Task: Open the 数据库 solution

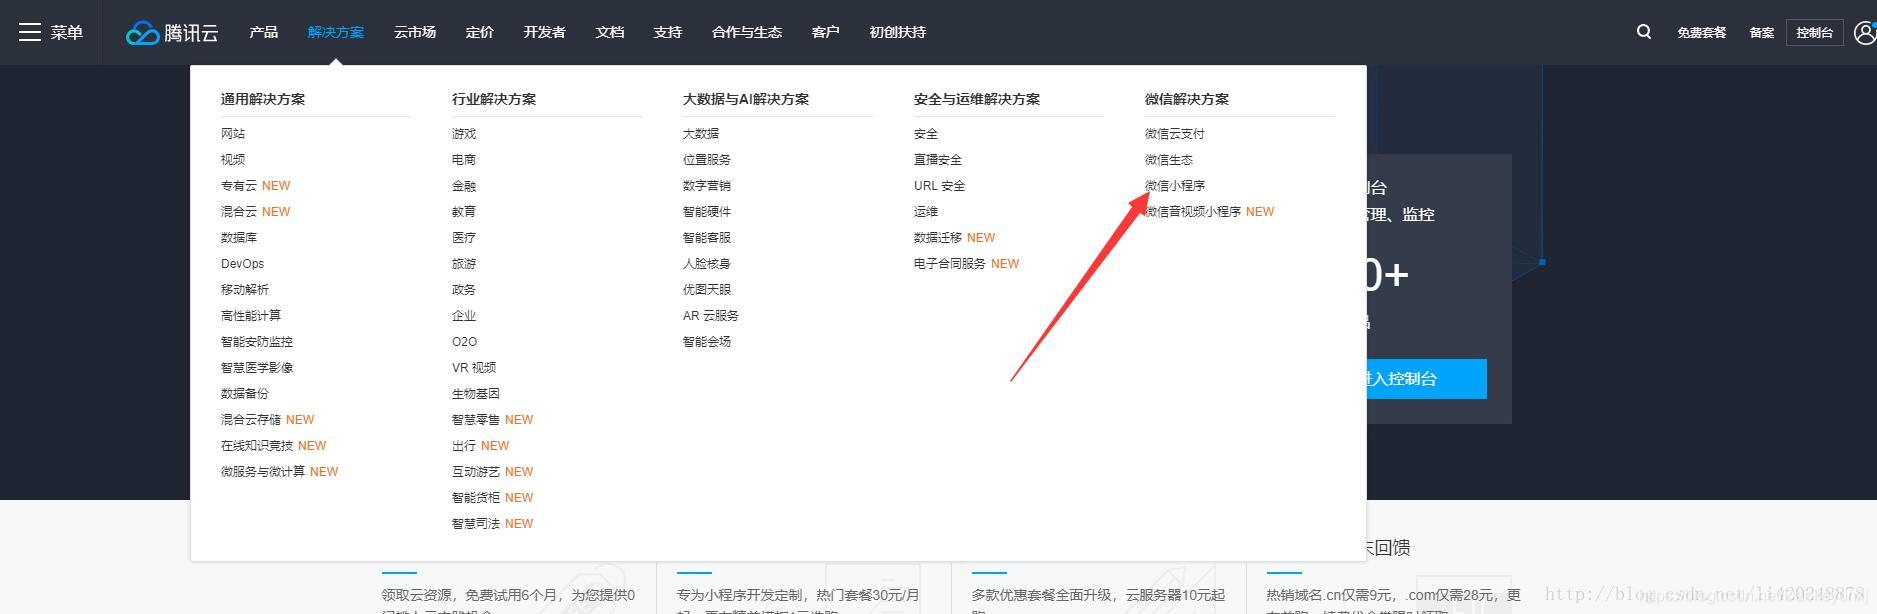Action: tap(239, 238)
